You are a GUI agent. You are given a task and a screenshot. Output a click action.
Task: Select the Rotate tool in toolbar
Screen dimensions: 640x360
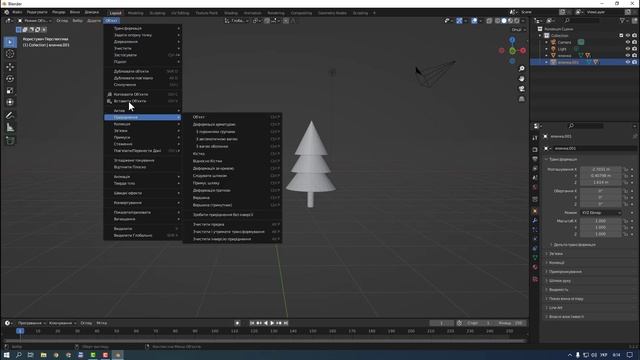(10, 78)
